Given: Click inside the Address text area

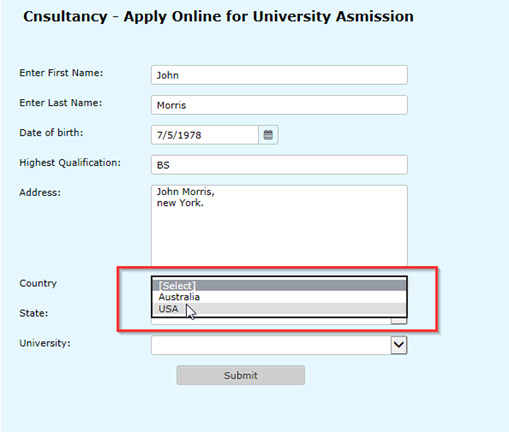Looking at the screenshot, I should [x=279, y=225].
